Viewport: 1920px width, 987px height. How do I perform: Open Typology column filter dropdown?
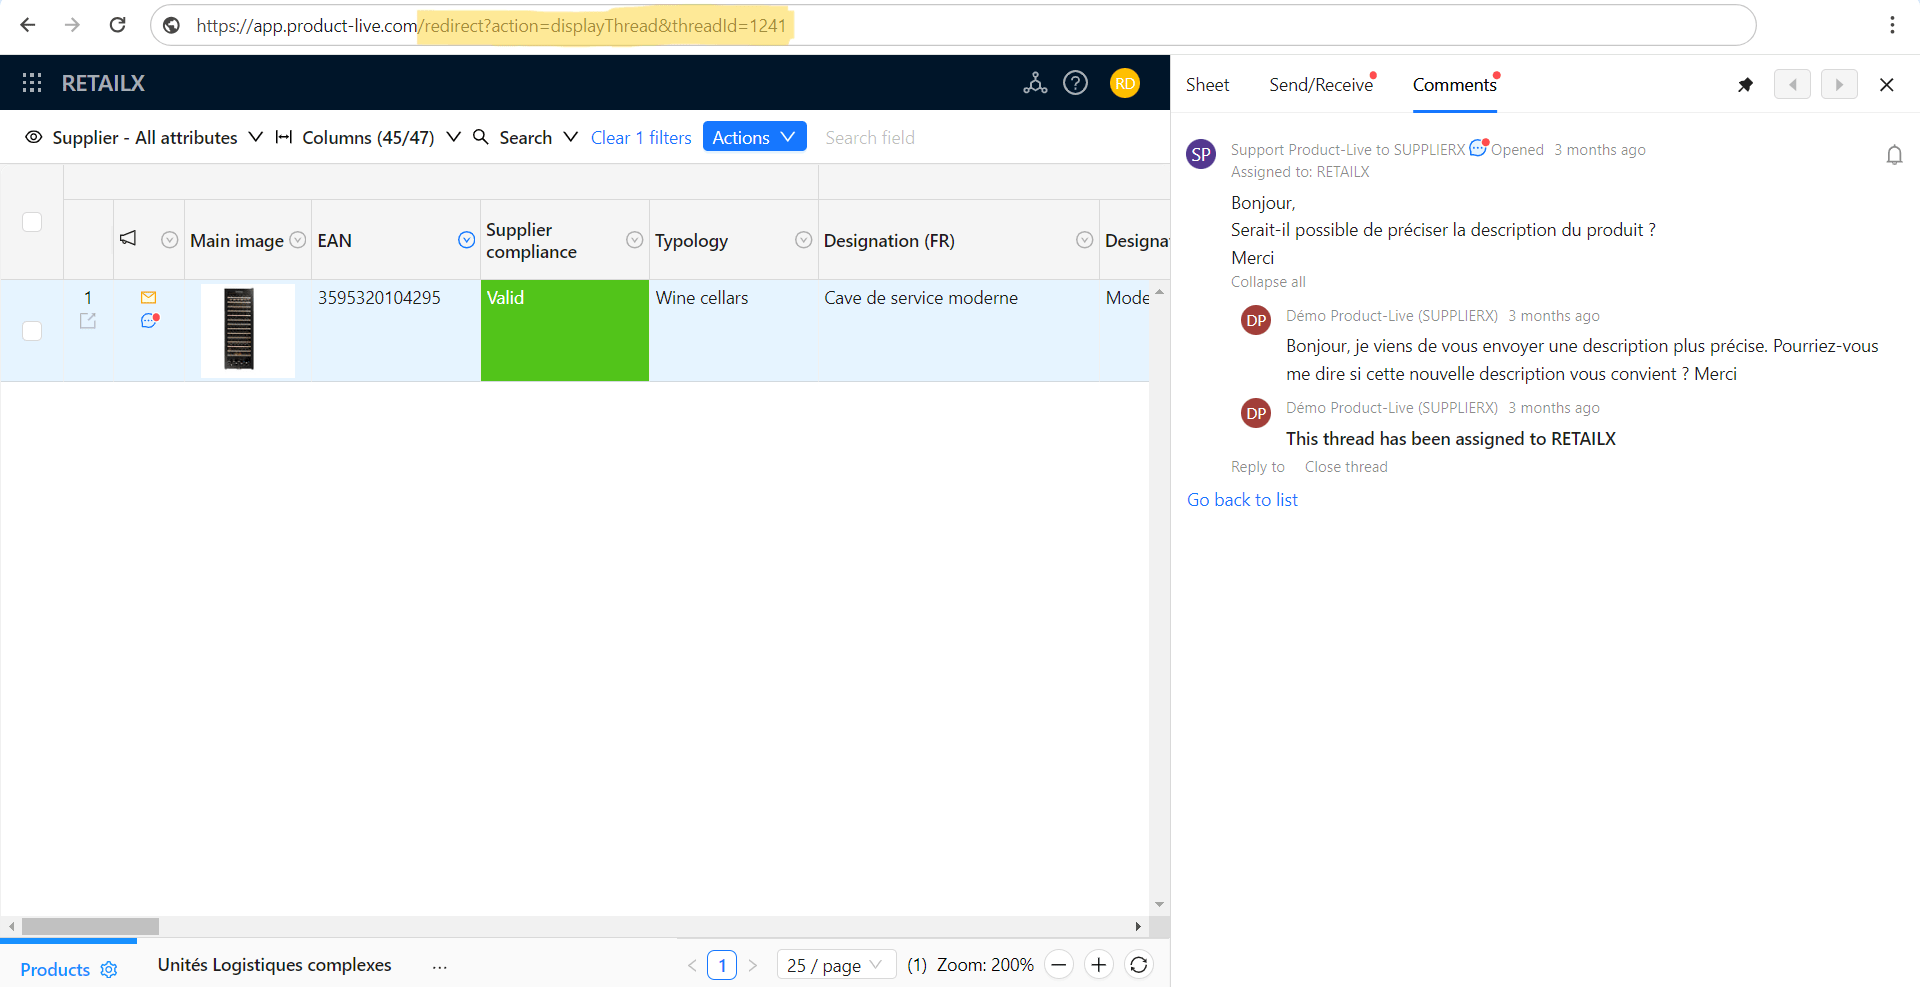point(803,240)
